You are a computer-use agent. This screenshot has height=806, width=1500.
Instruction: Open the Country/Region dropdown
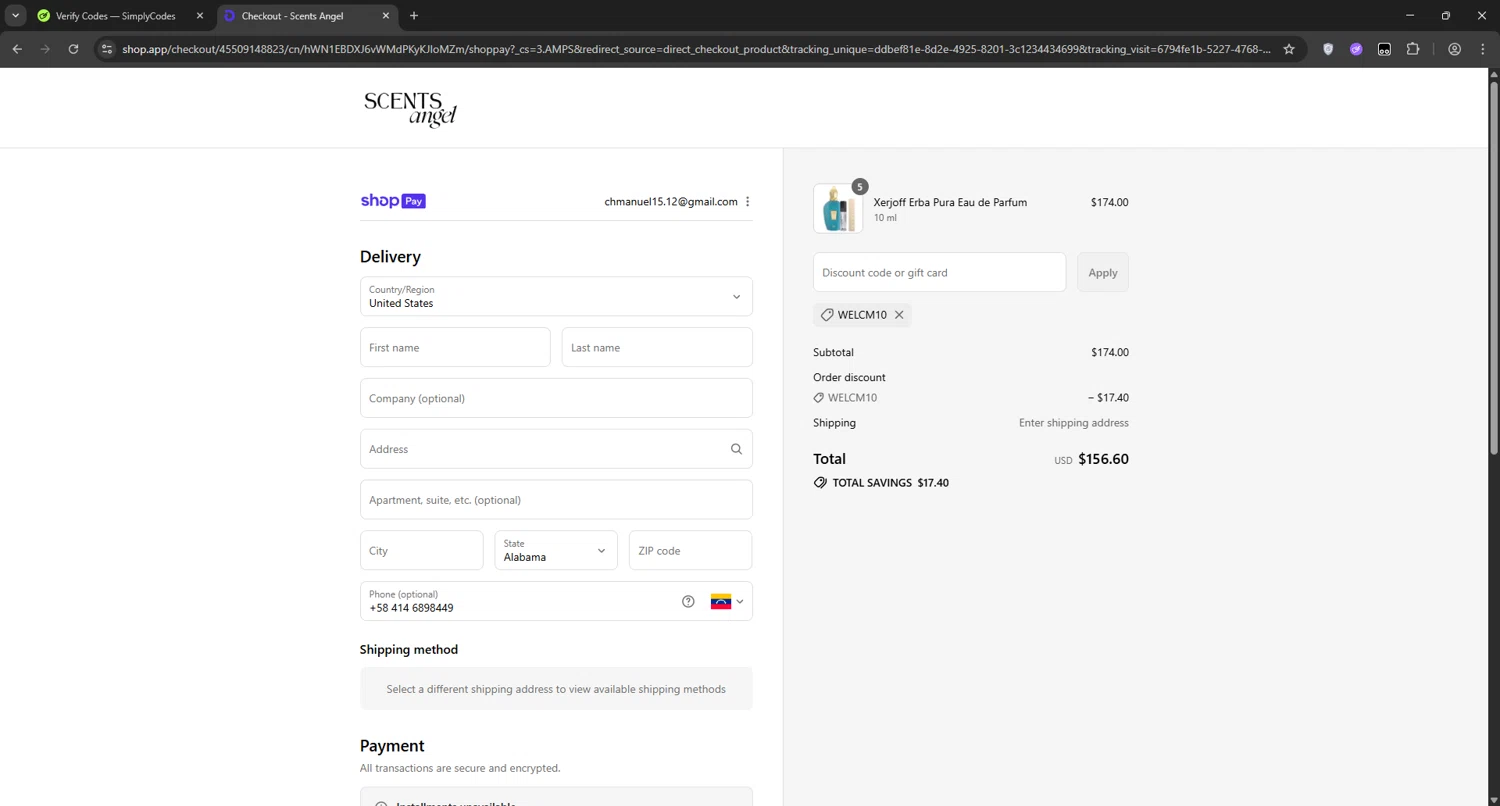coord(556,296)
